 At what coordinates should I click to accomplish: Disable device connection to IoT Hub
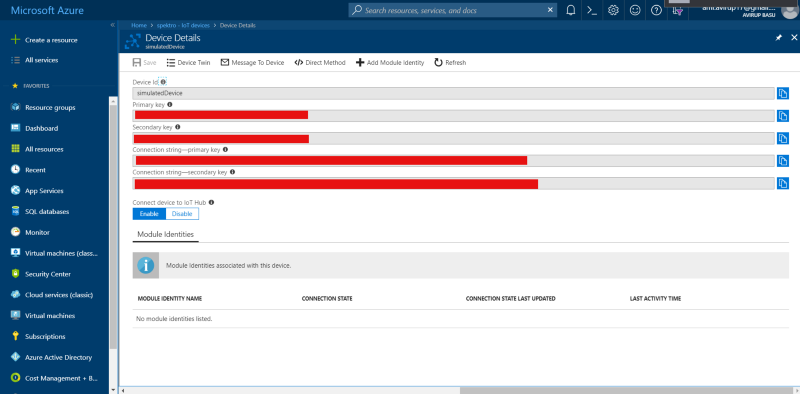[x=182, y=214]
